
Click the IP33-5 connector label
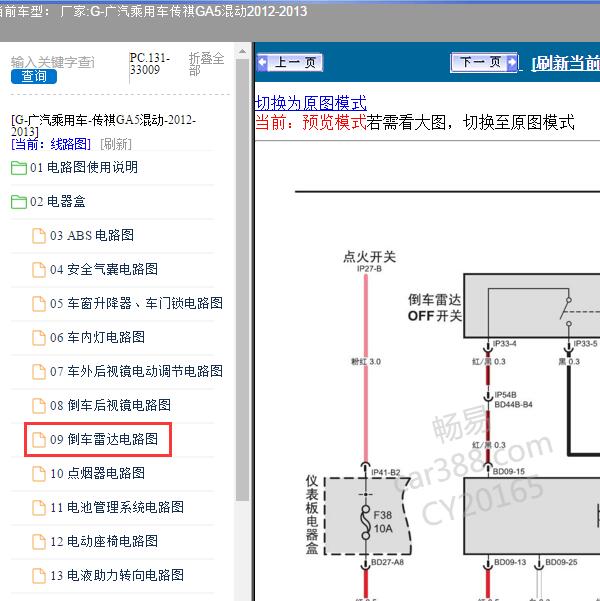[585, 343]
